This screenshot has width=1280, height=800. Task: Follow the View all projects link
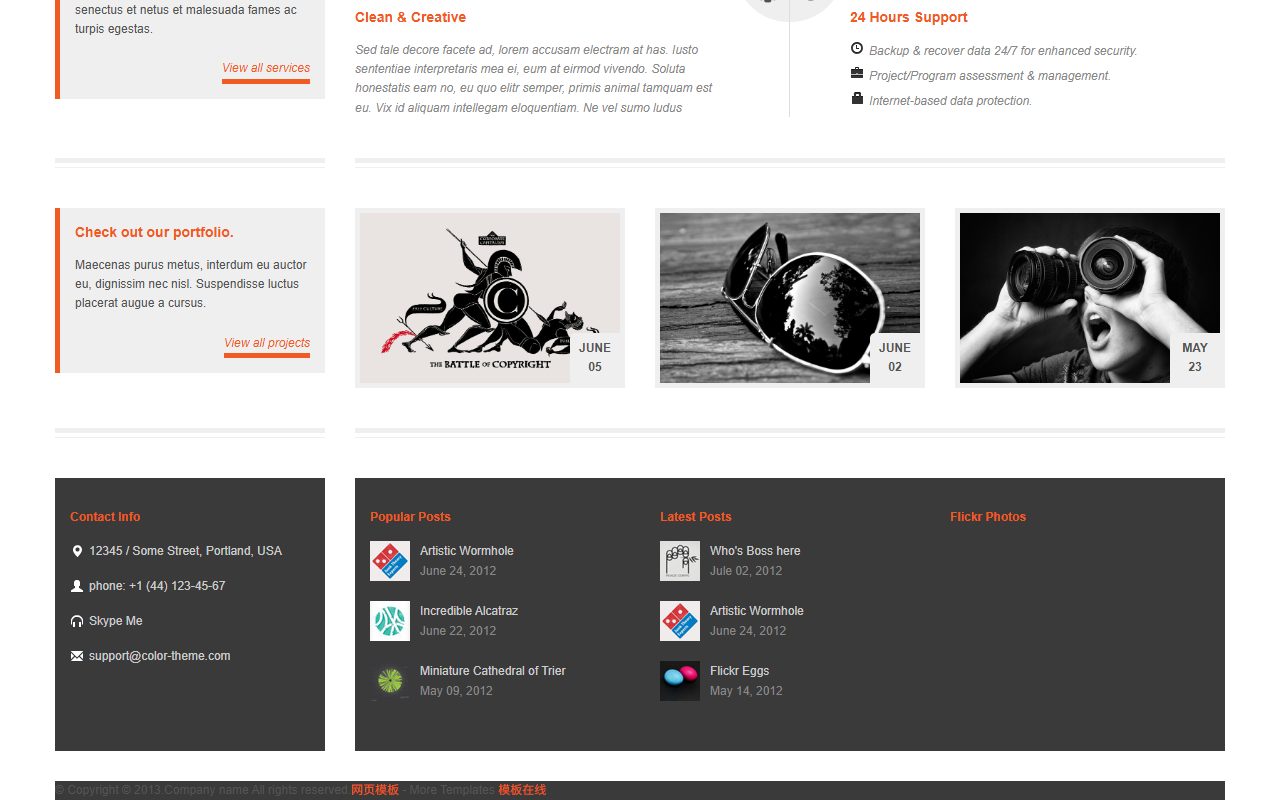tap(267, 343)
